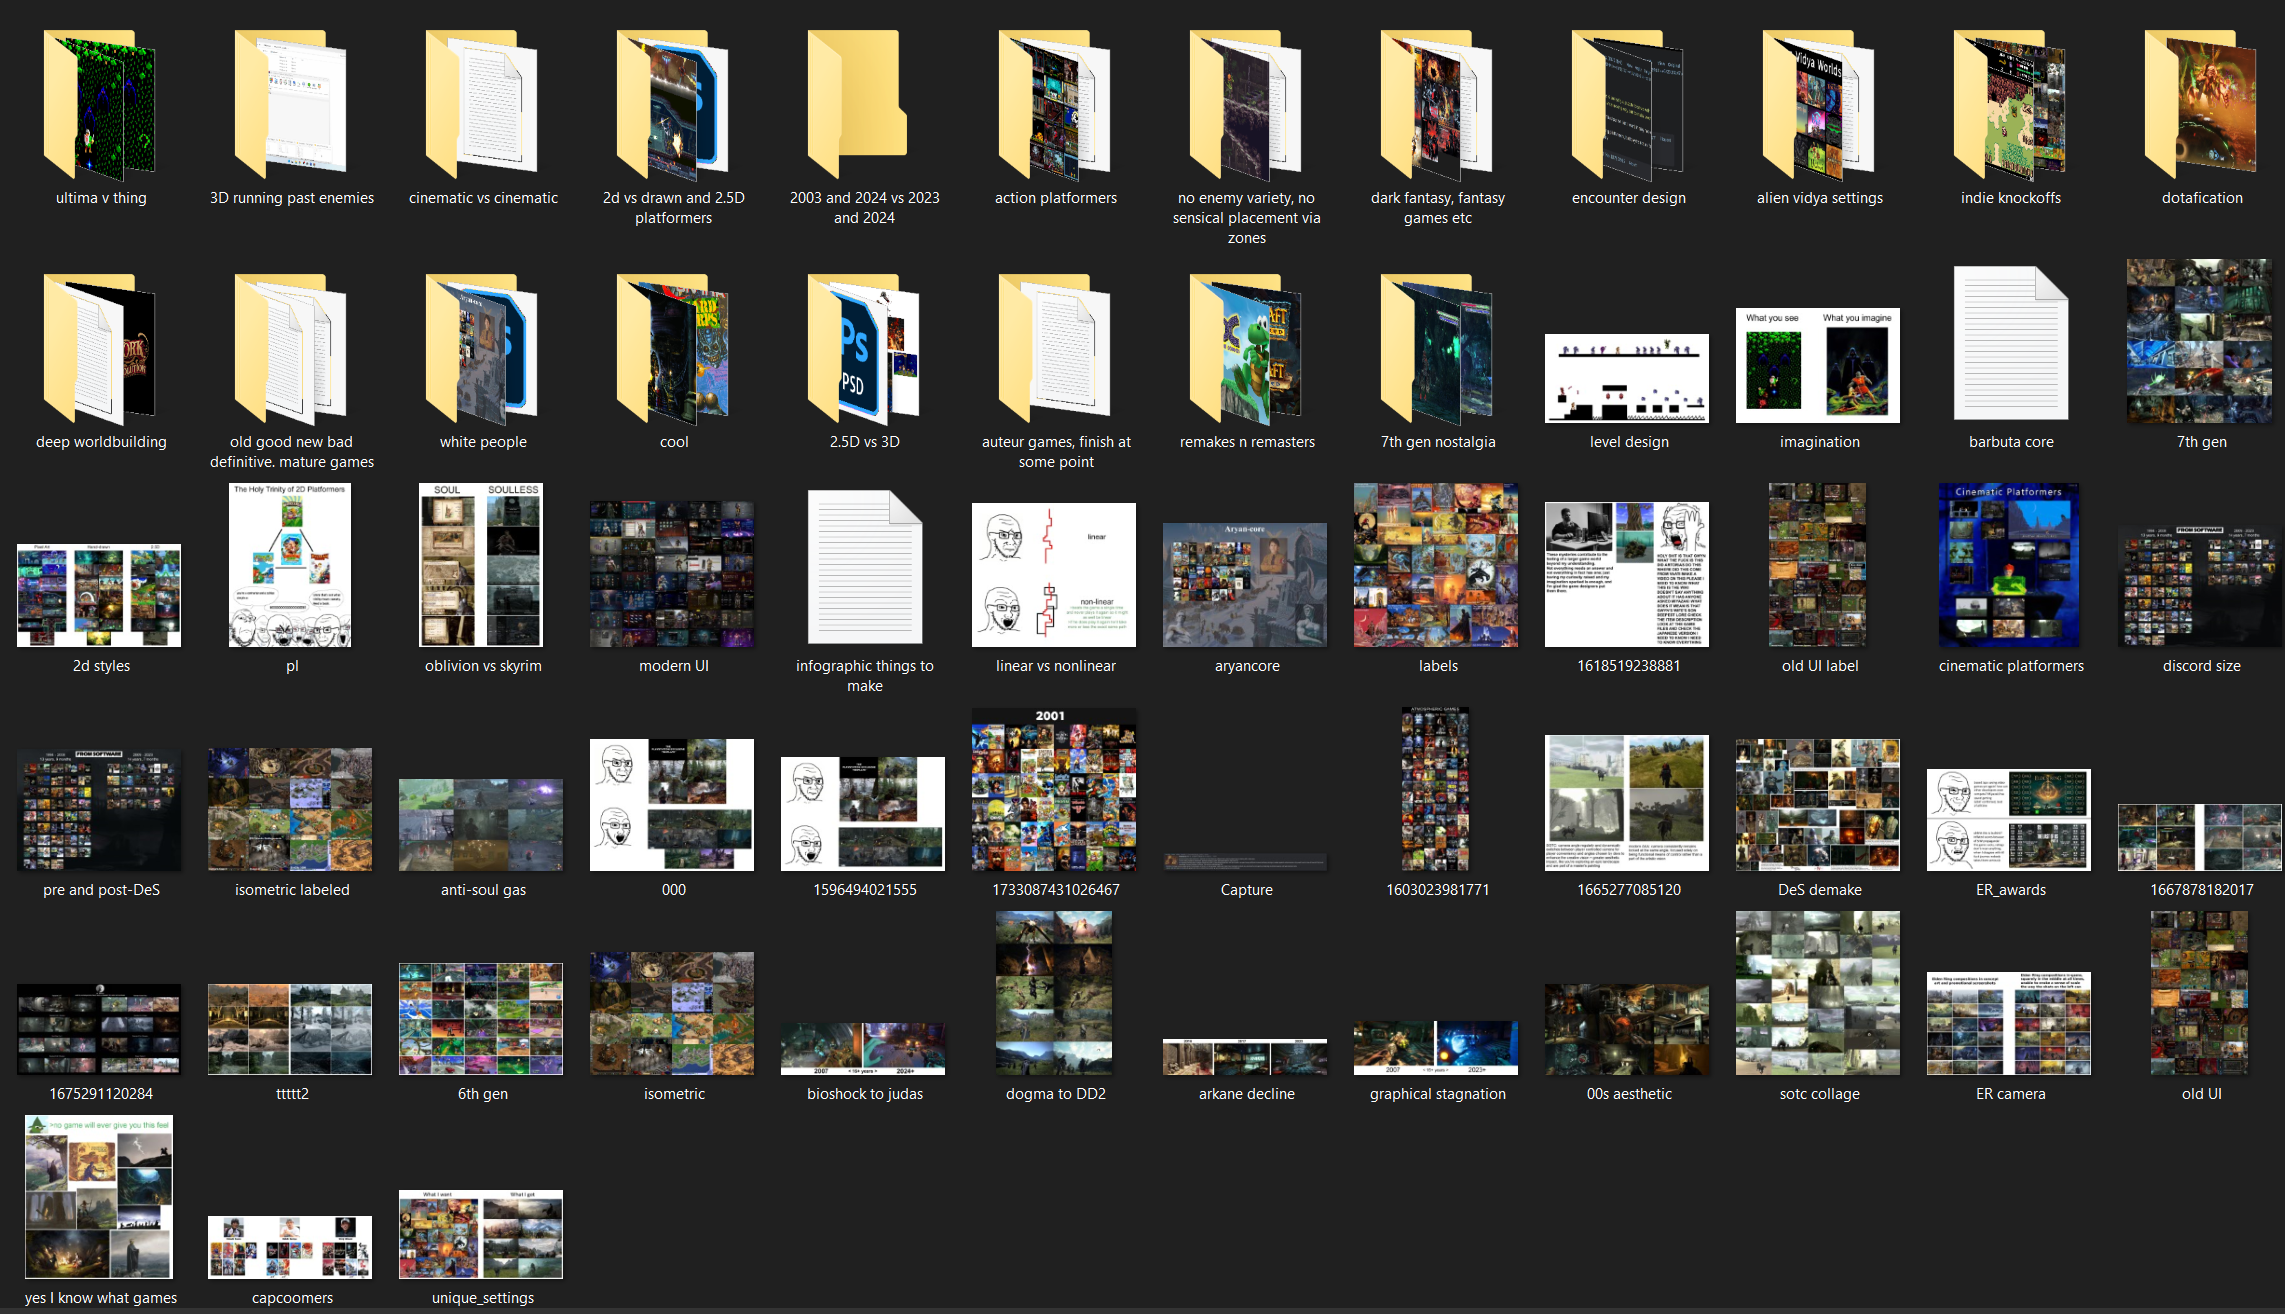Image resolution: width=2285 pixels, height=1314 pixels.
Task: Click the '1733087431026467' 2001 collage thumbnail
Action: click(x=1054, y=789)
